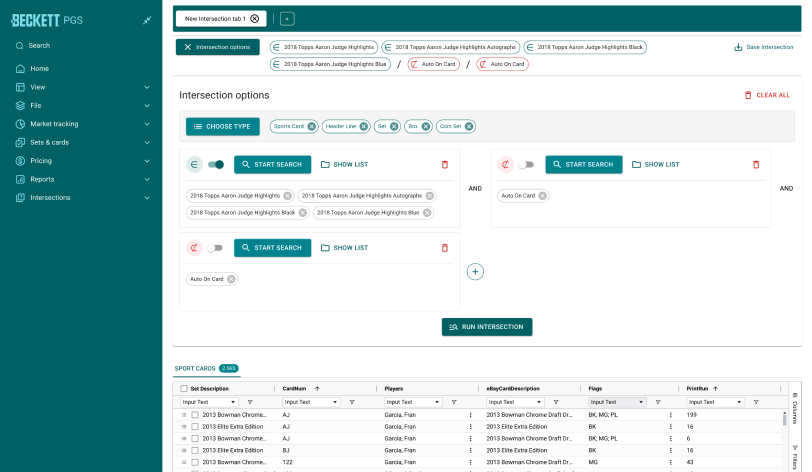Click the CHOOSE TYPE button

[223, 126]
